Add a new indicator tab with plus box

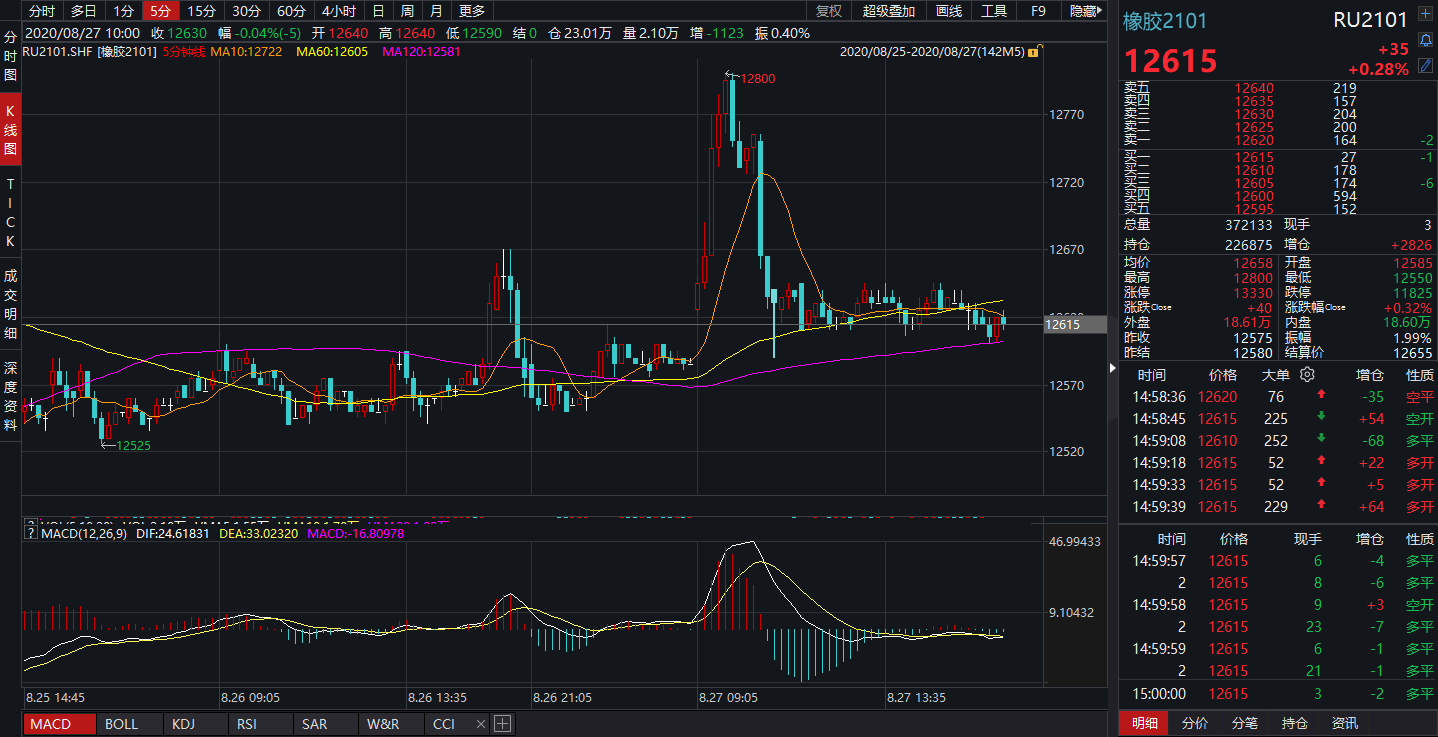tap(502, 724)
